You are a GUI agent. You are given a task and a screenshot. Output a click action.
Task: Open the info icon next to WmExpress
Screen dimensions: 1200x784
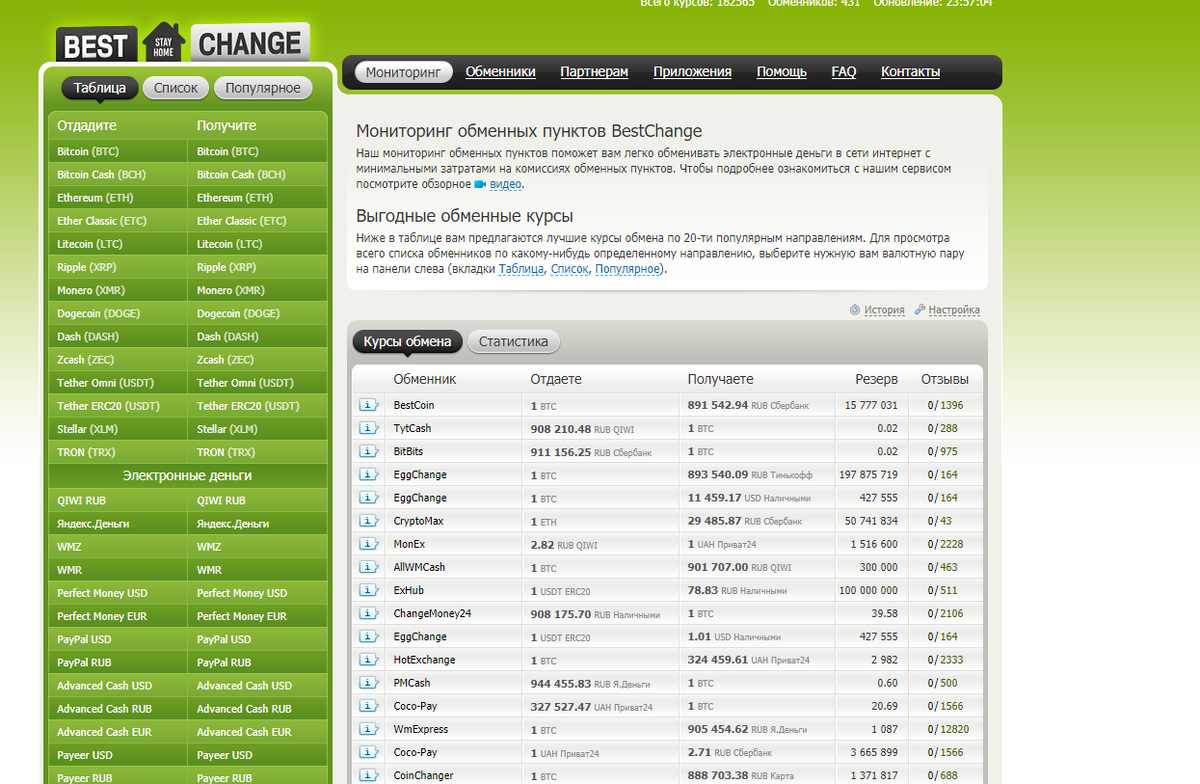click(x=369, y=729)
